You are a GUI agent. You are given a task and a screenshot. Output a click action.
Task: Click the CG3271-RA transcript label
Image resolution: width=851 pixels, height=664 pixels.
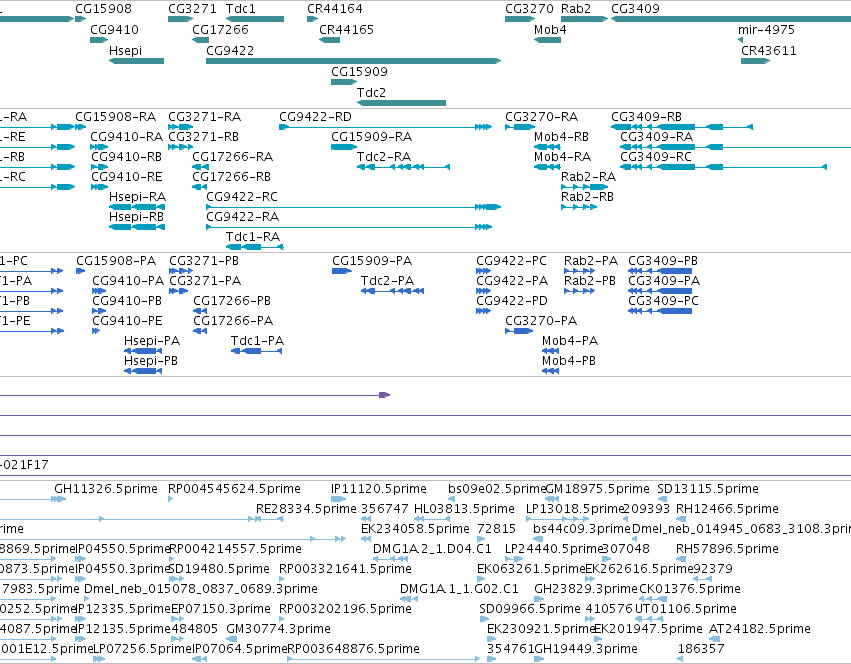205,117
